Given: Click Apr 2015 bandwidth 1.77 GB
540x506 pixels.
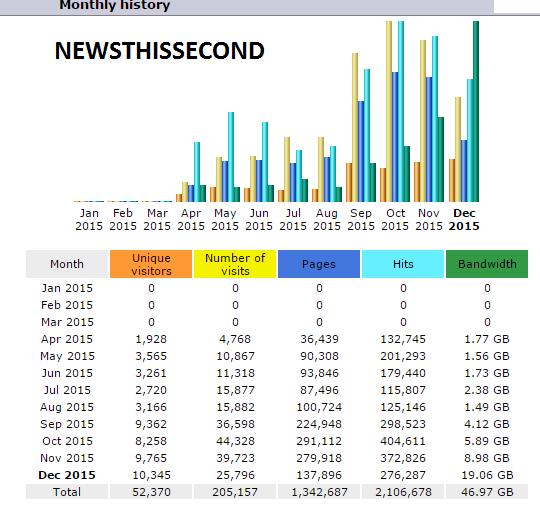Looking at the screenshot, I should [x=487, y=339].
